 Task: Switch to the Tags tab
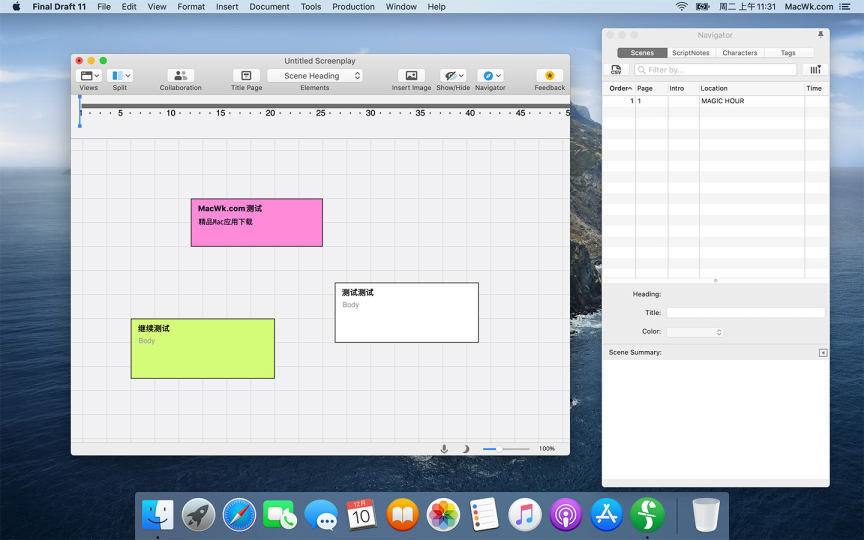point(788,53)
